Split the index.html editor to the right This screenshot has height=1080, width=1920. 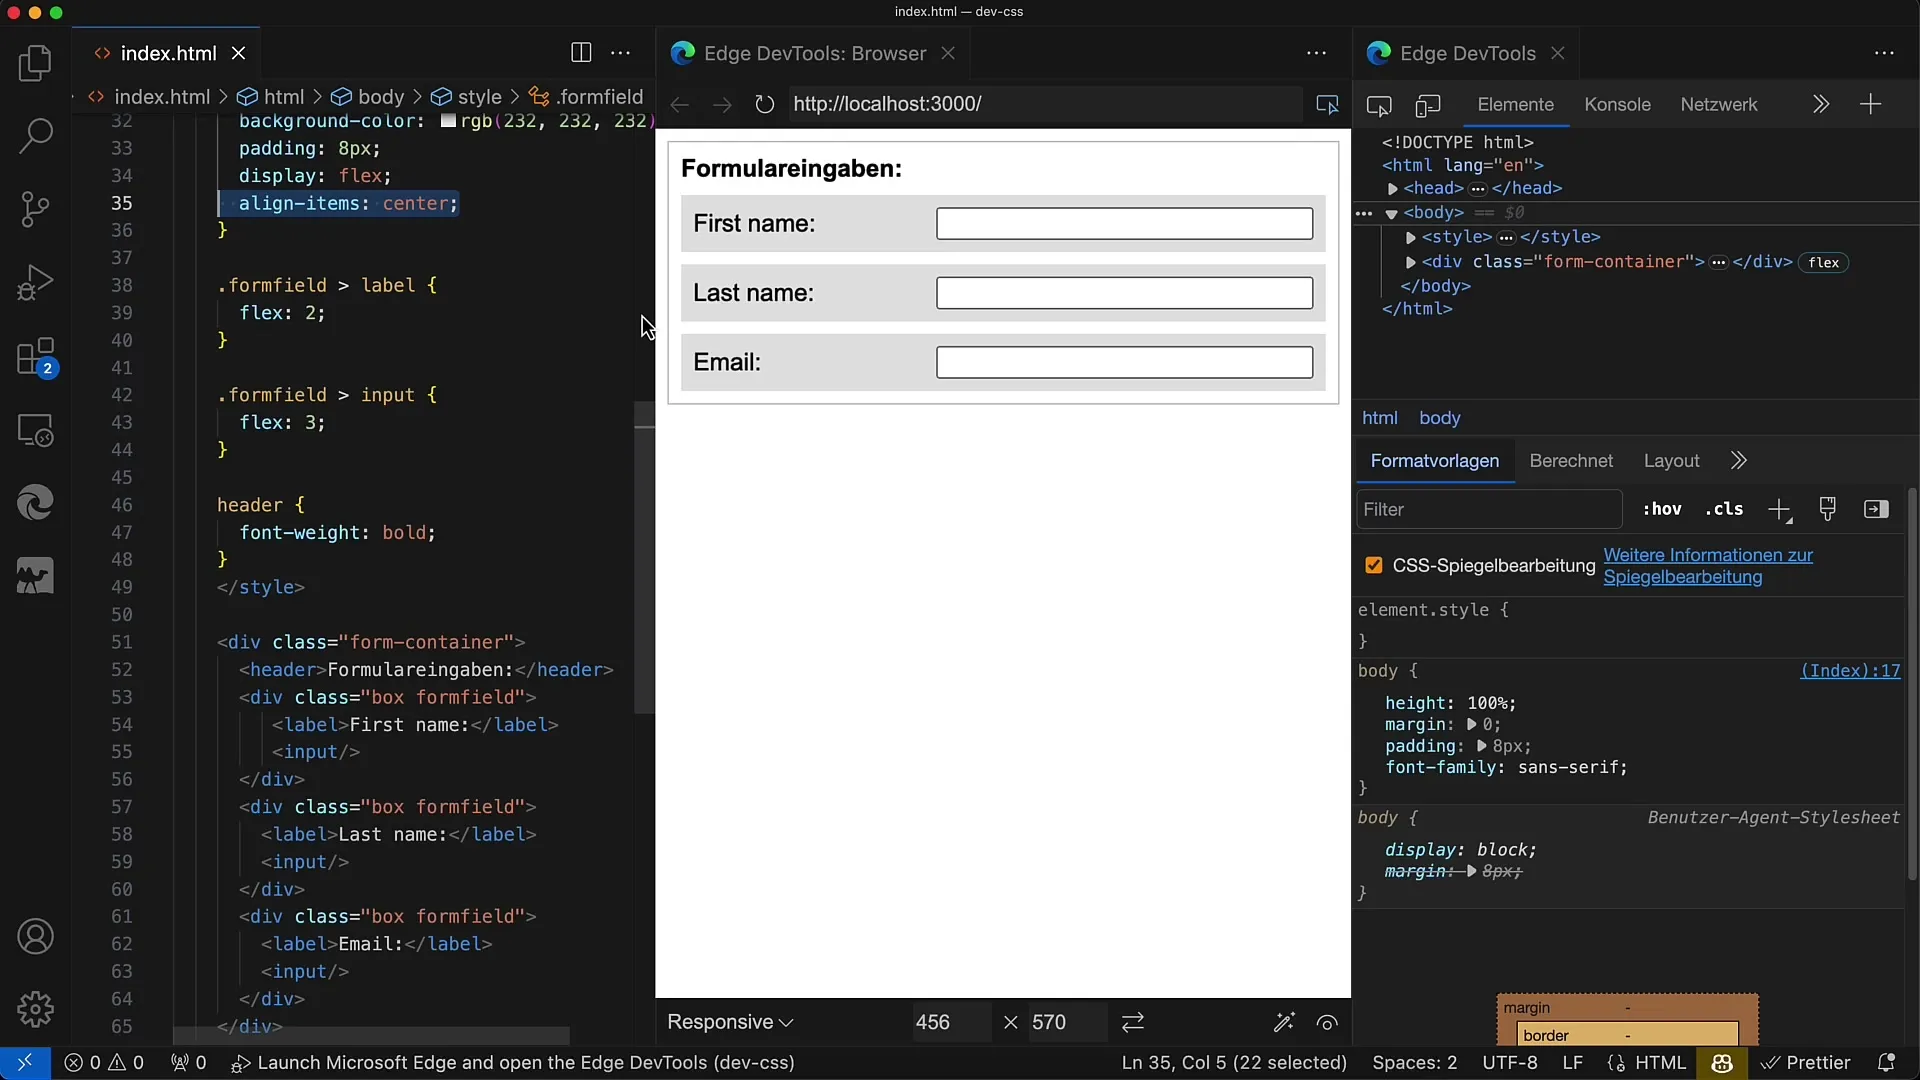(581, 53)
